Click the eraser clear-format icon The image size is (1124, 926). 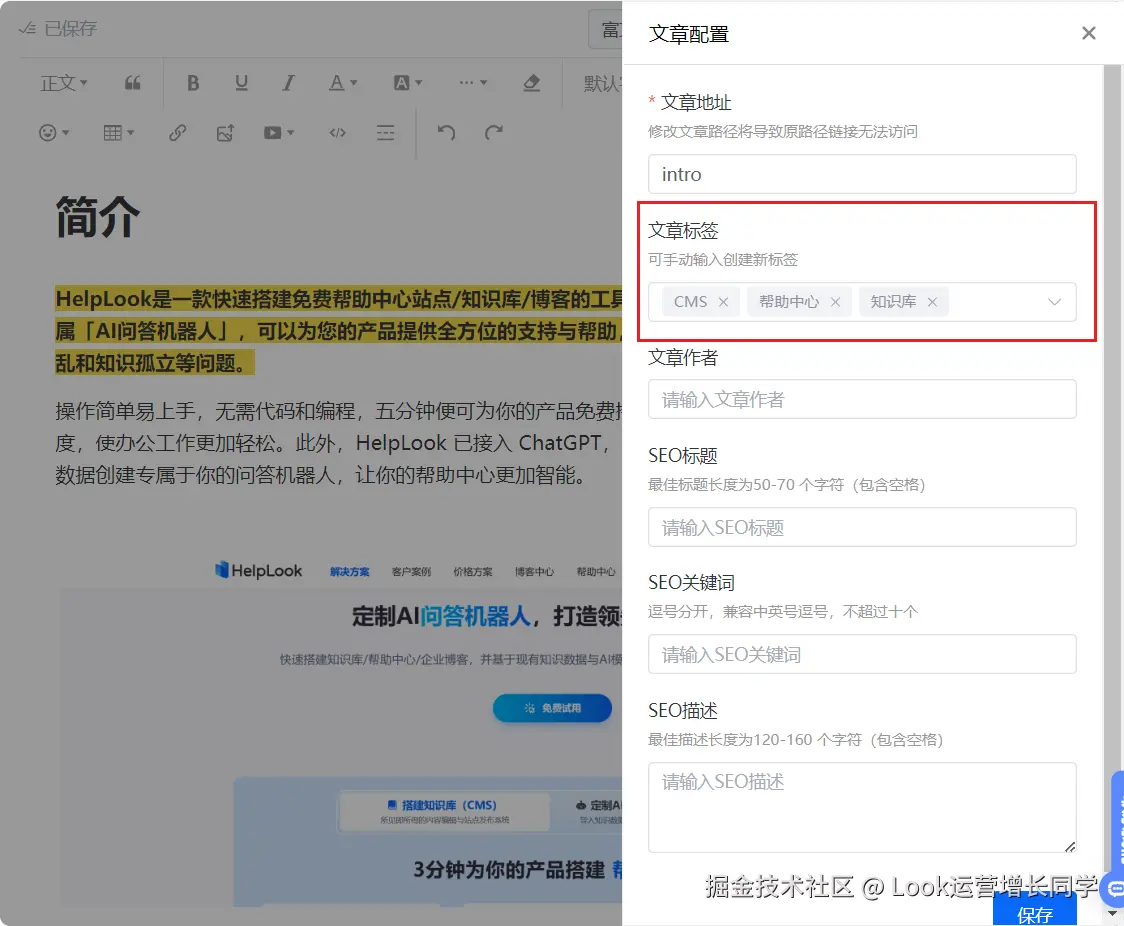(531, 83)
